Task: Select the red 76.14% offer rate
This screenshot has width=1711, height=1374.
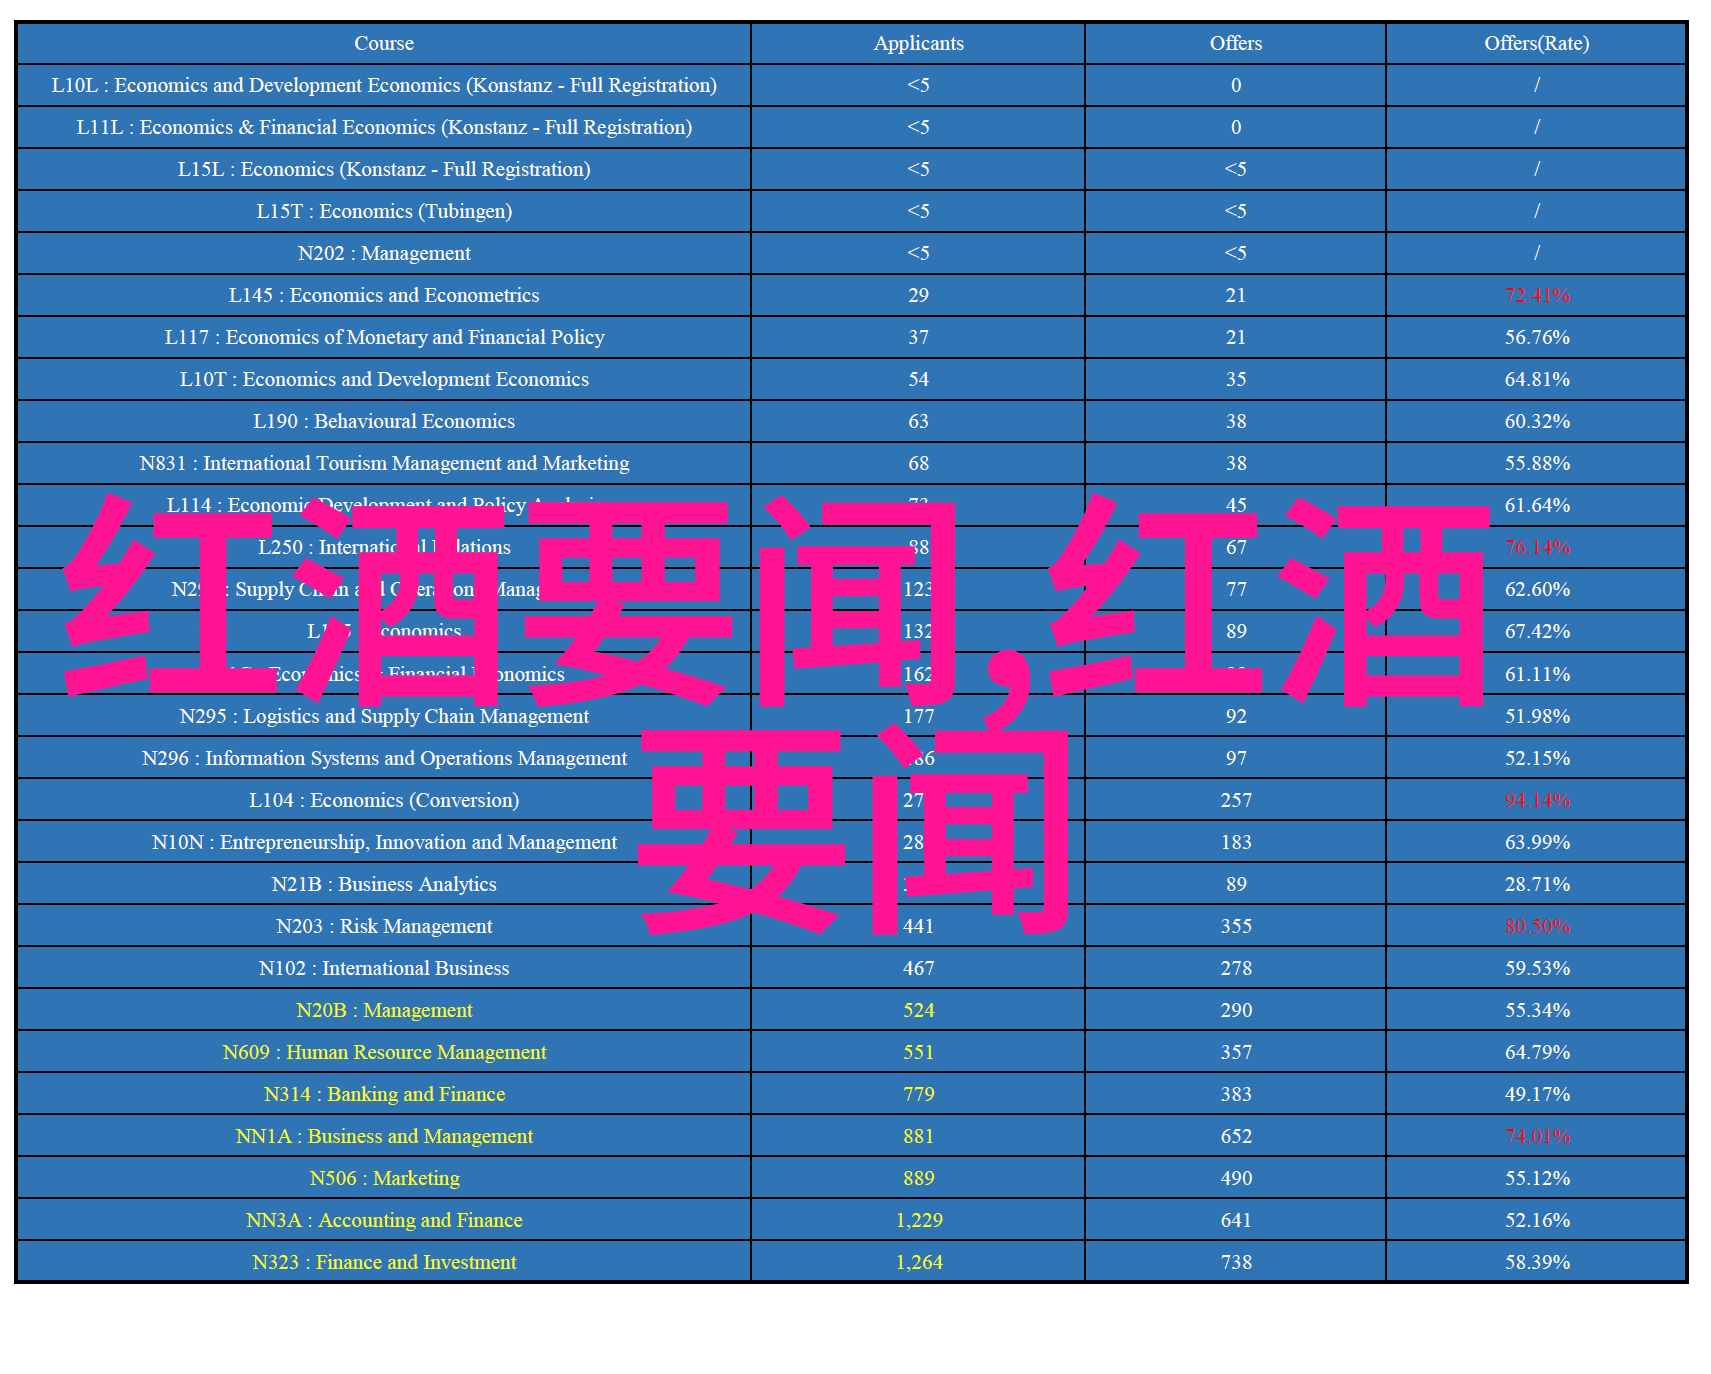Action: (x=1537, y=547)
